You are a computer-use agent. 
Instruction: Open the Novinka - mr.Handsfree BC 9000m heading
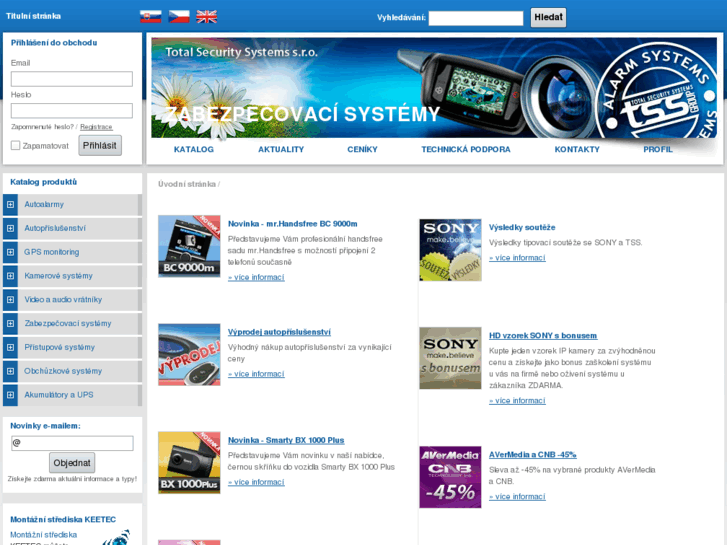pos(293,224)
